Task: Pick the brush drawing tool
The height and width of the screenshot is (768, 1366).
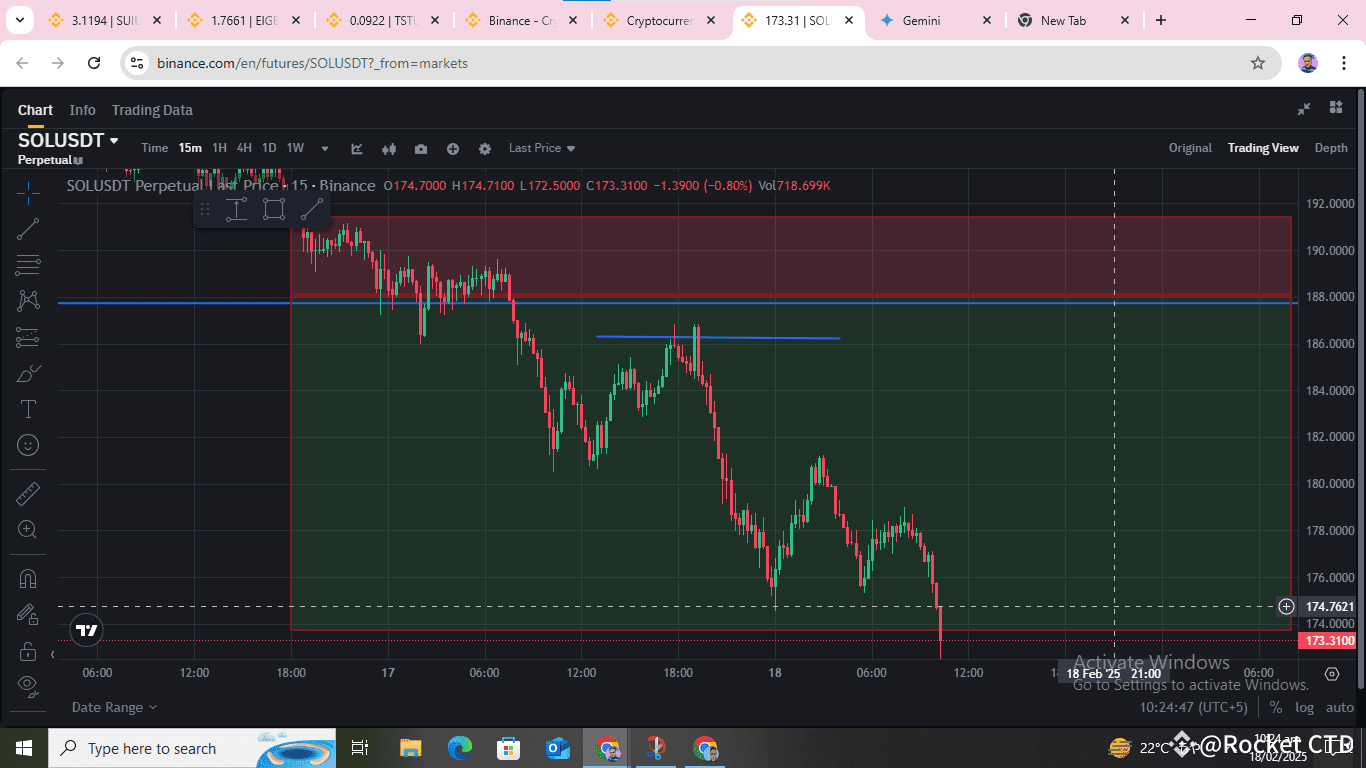Action: 27,372
